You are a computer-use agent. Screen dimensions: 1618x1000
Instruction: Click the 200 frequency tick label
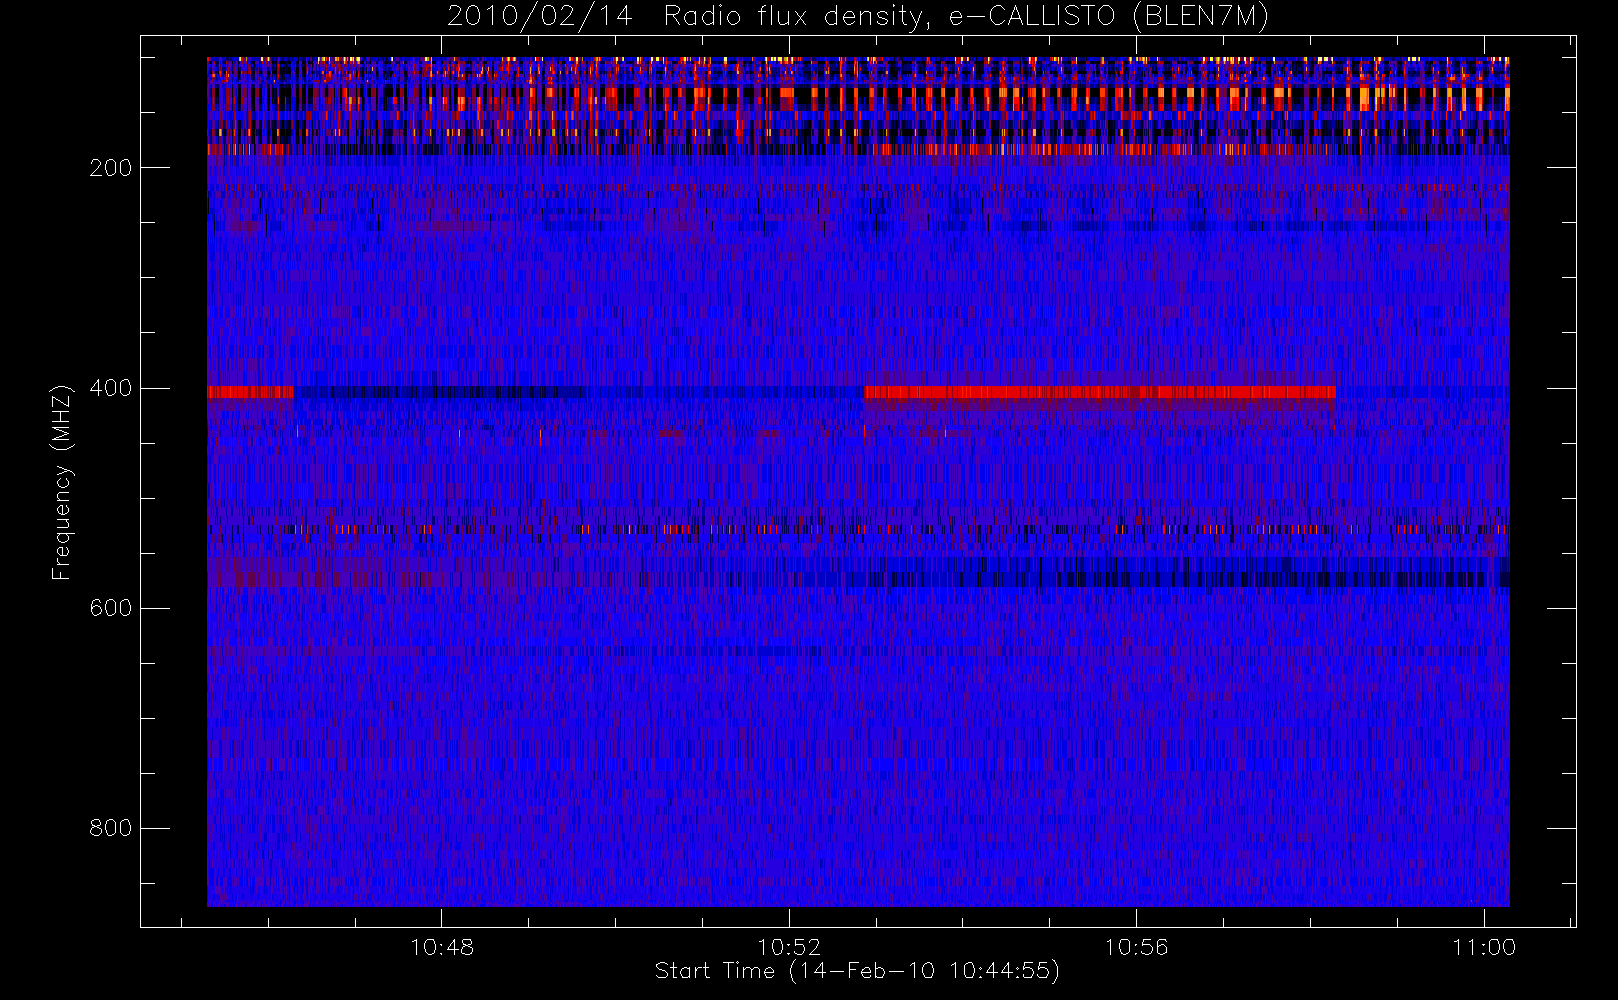(110, 168)
